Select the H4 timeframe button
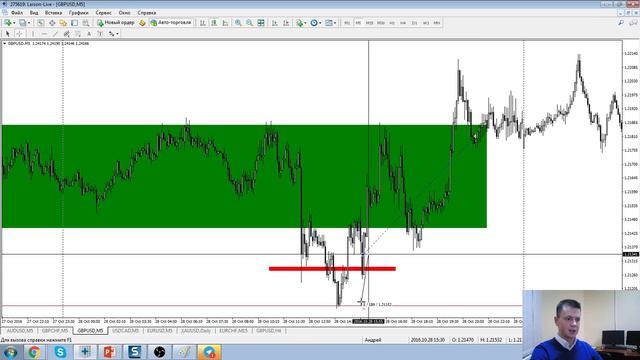The height and width of the screenshot is (360, 640). click(x=403, y=23)
